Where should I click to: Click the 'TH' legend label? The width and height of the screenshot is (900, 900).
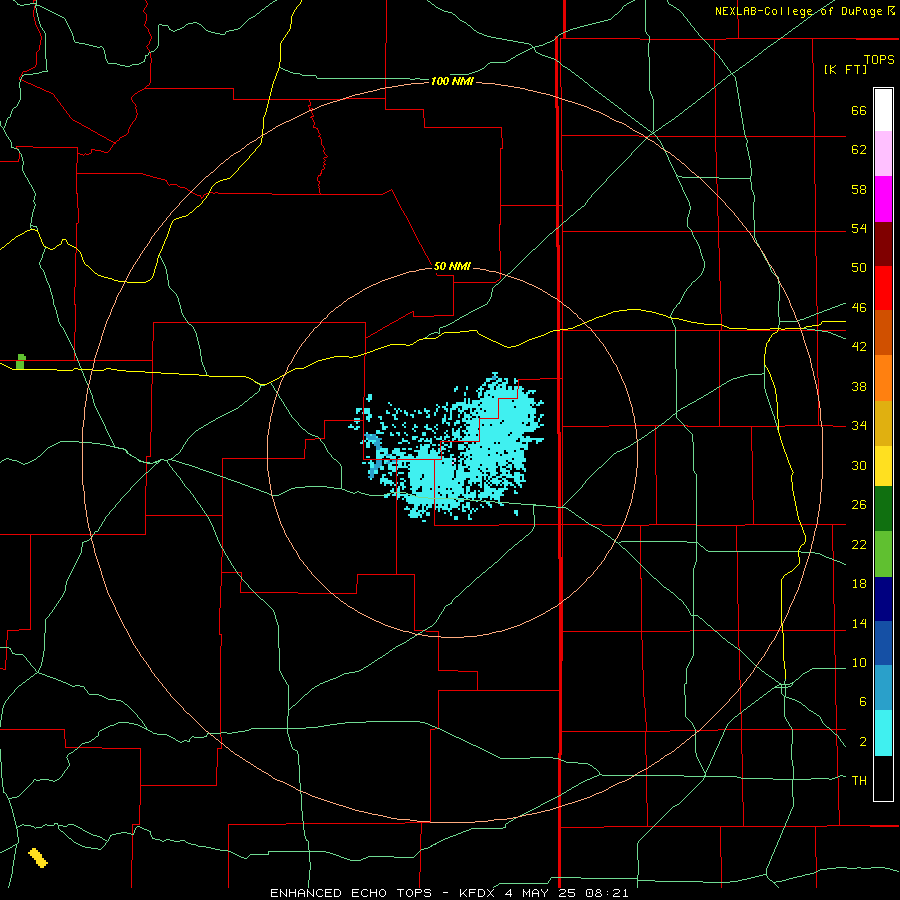point(859,781)
